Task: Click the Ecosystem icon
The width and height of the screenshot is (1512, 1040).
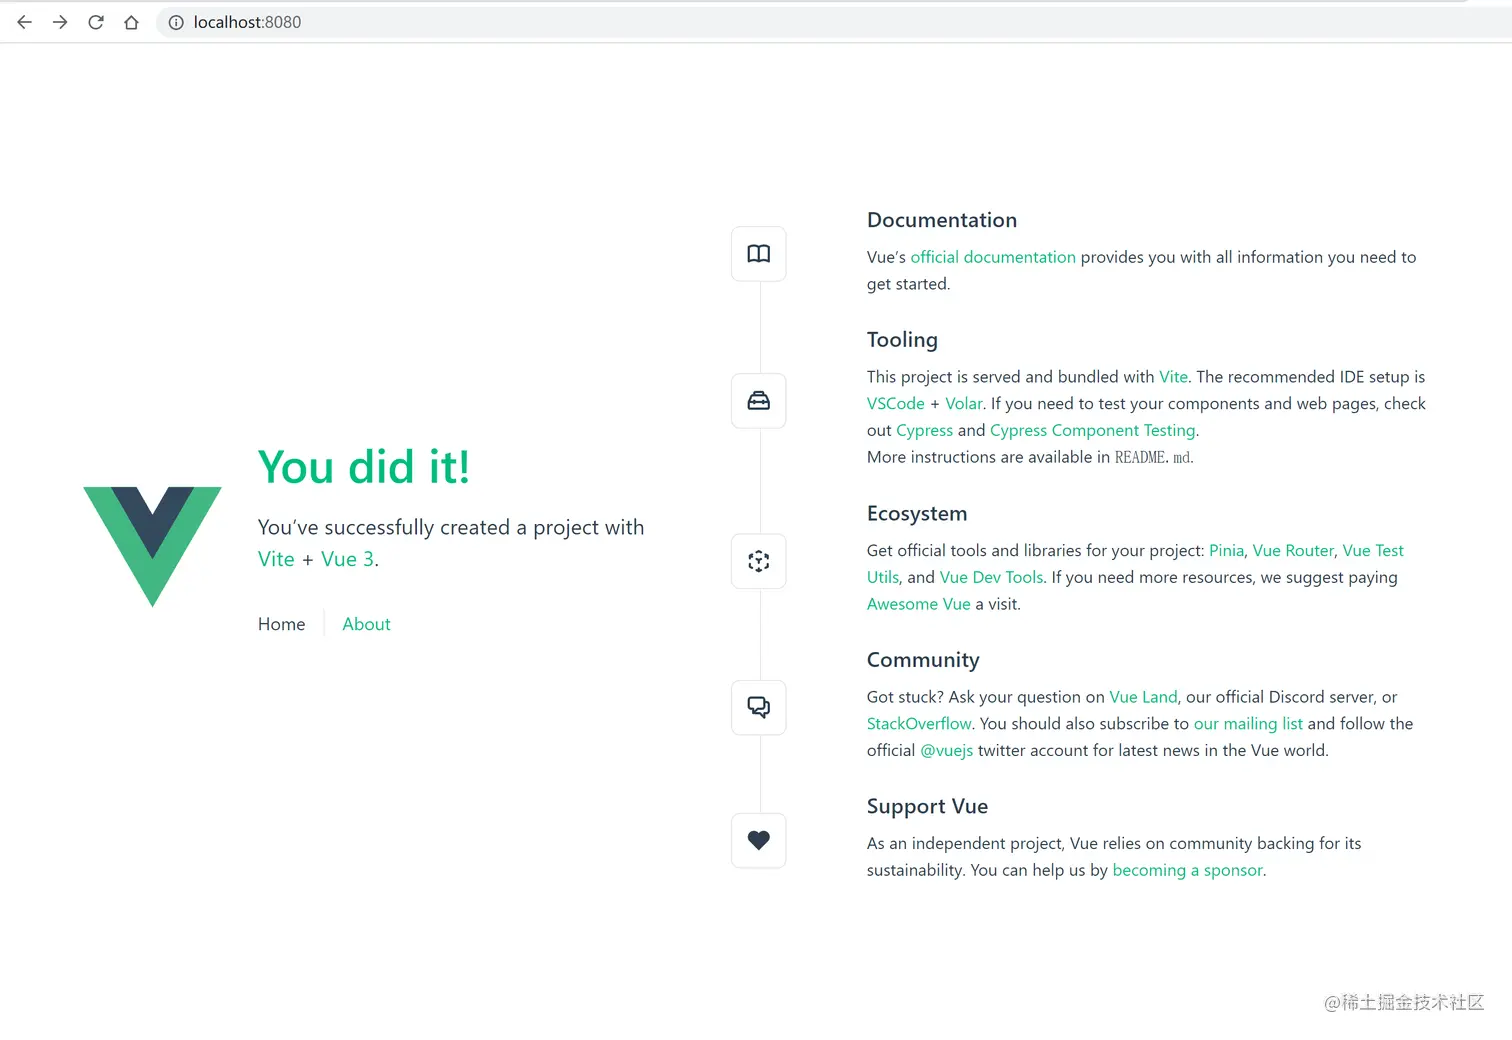Action: tap(759, 561)
